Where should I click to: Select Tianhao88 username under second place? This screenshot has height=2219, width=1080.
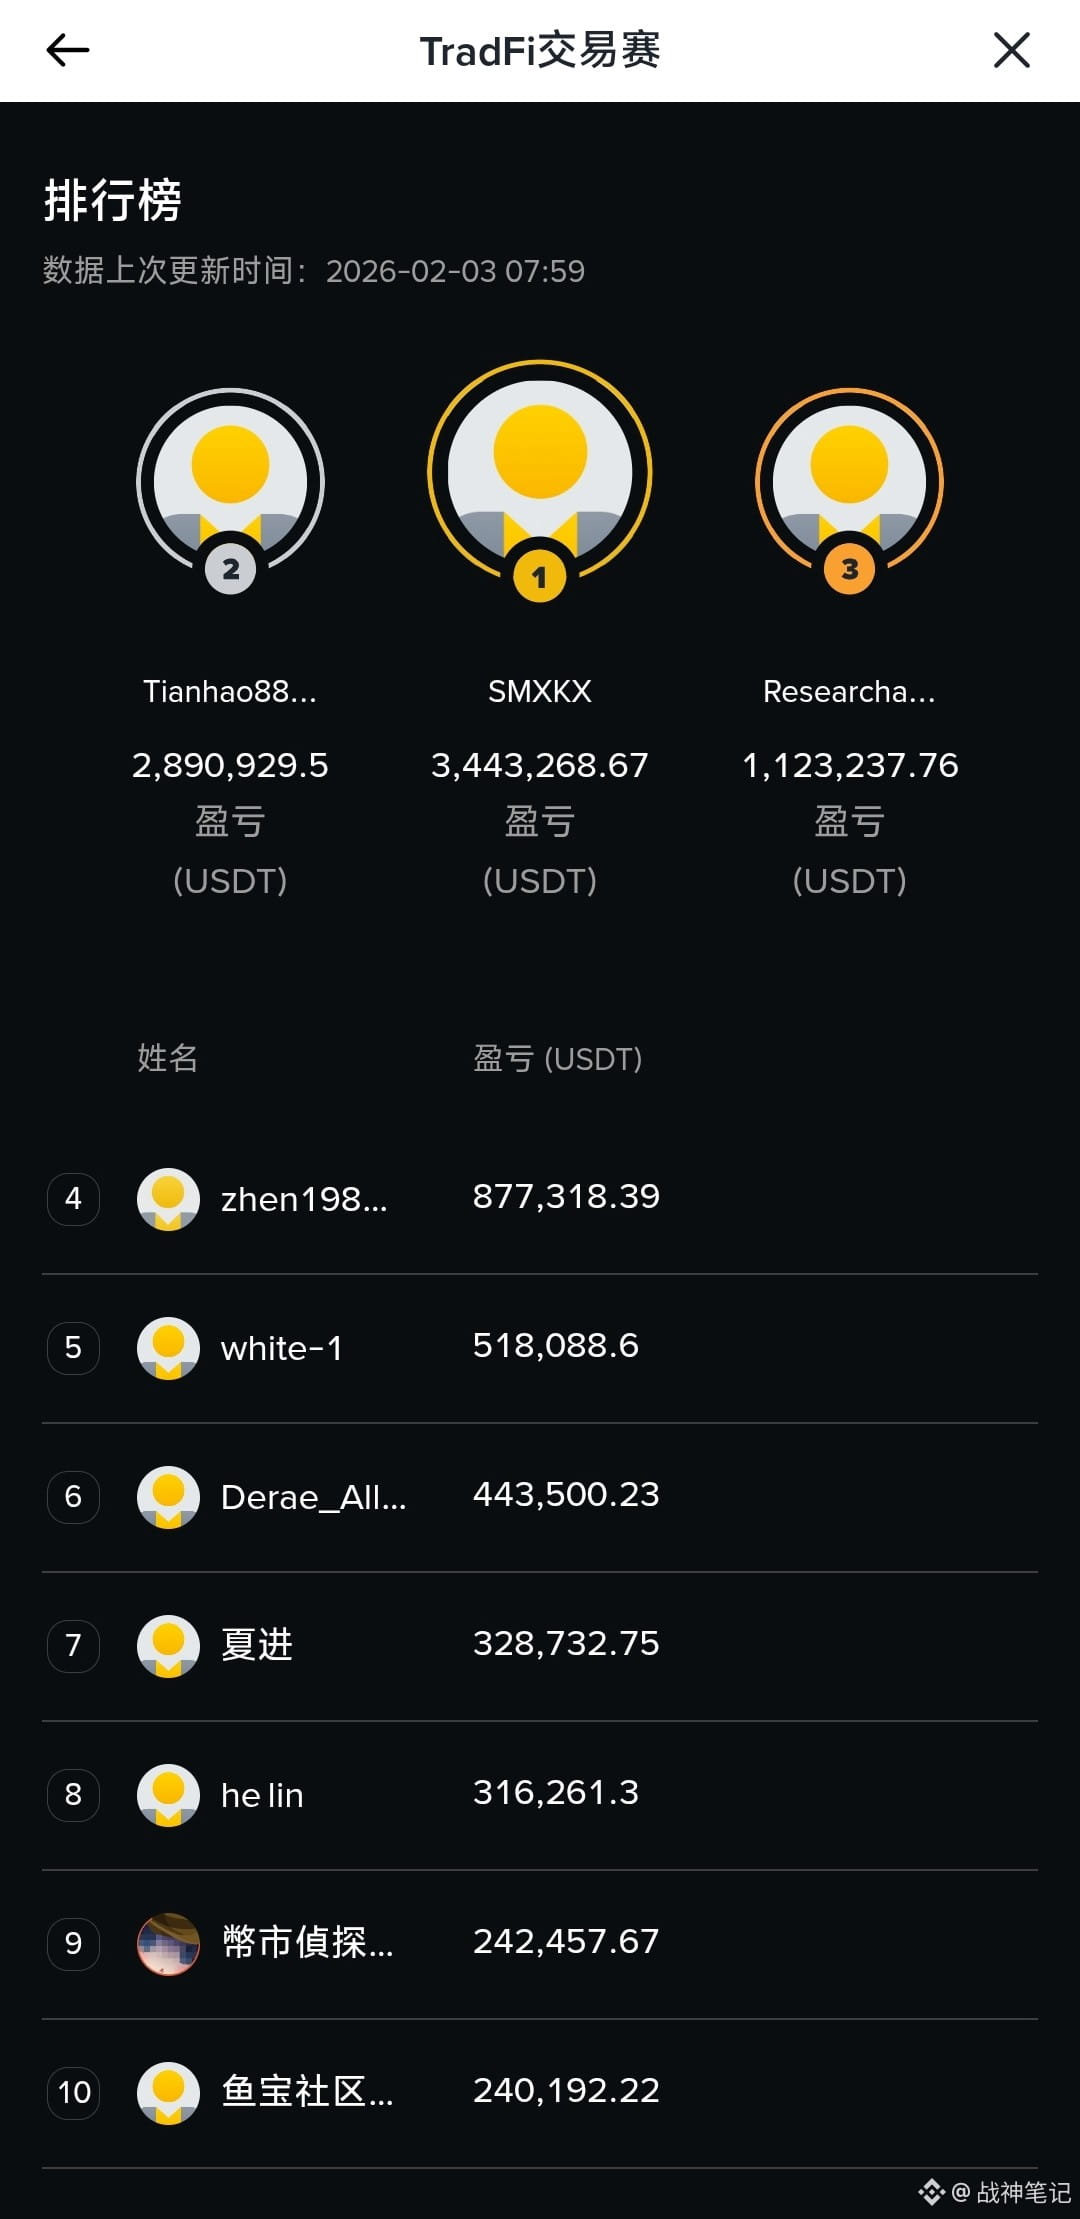pyautogui.click(x=230, y=691)
